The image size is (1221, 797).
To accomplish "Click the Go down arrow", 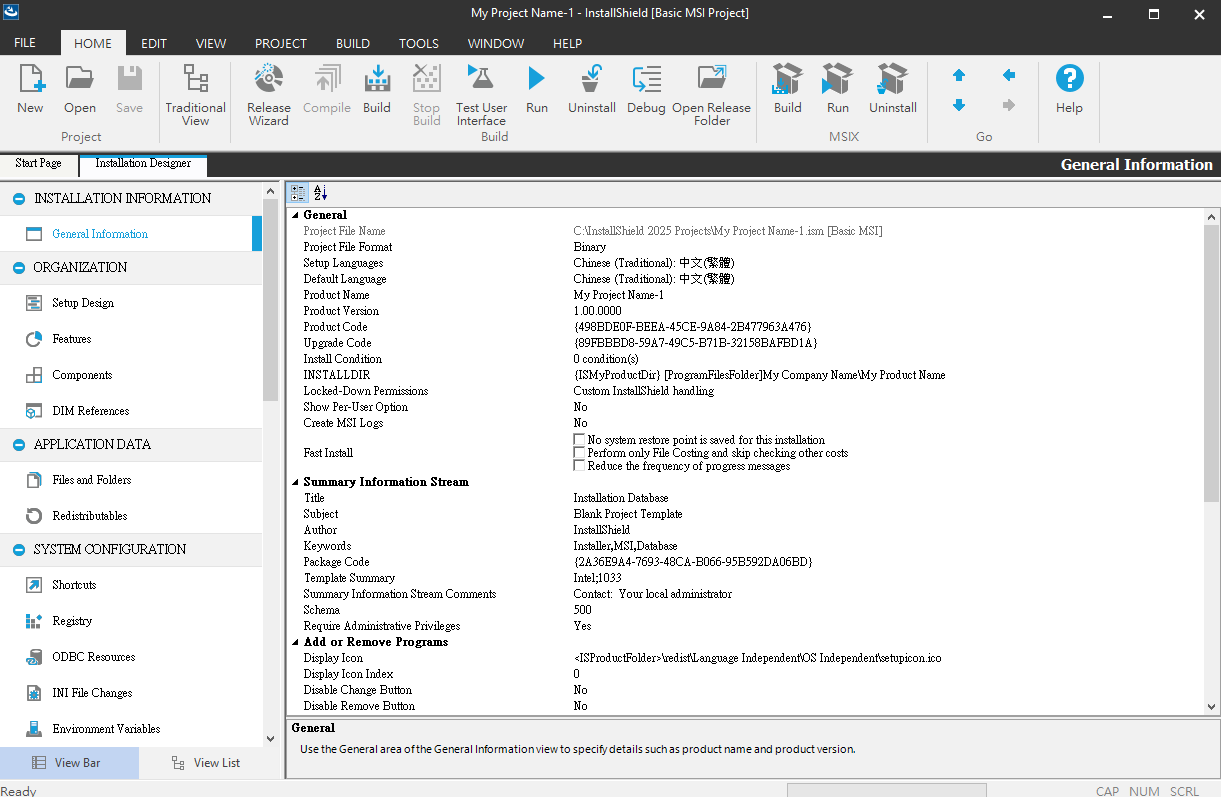I will (959, 105).
